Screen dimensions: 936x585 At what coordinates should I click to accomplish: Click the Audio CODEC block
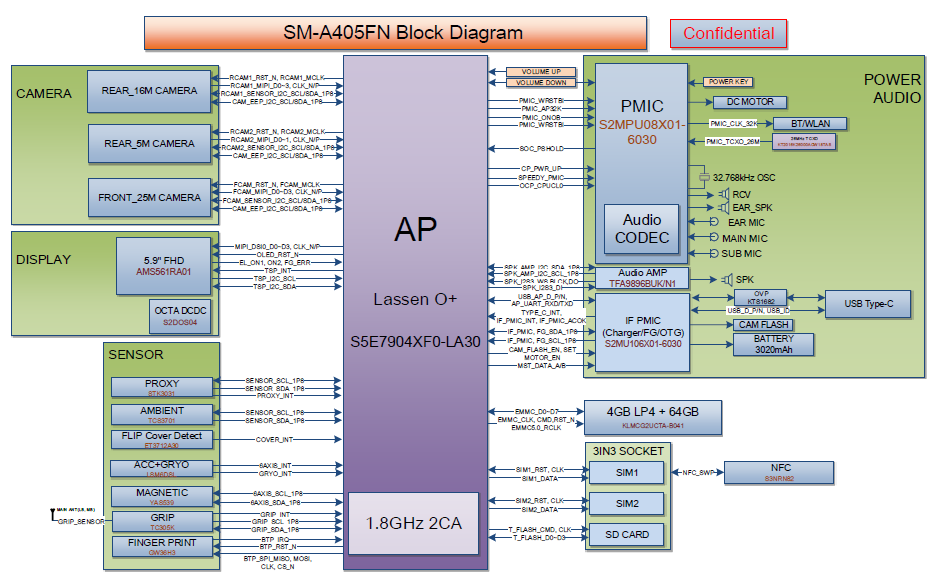click(x=642, y=229)
